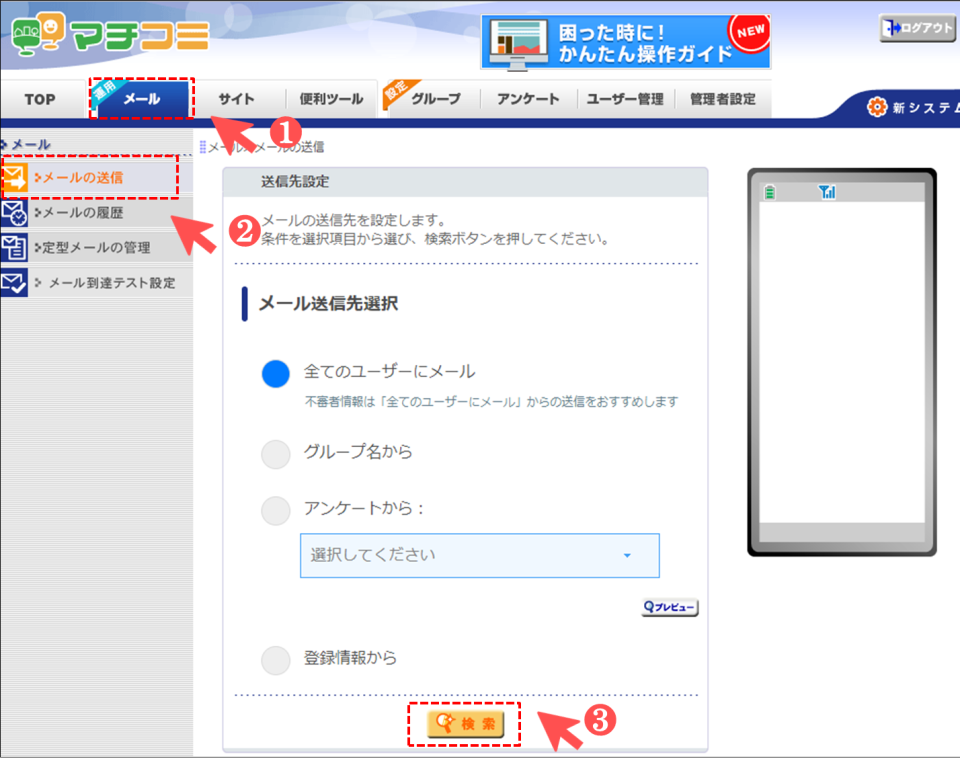Select the "全てのユーザーにメール" radio button

tap(275, 373)
